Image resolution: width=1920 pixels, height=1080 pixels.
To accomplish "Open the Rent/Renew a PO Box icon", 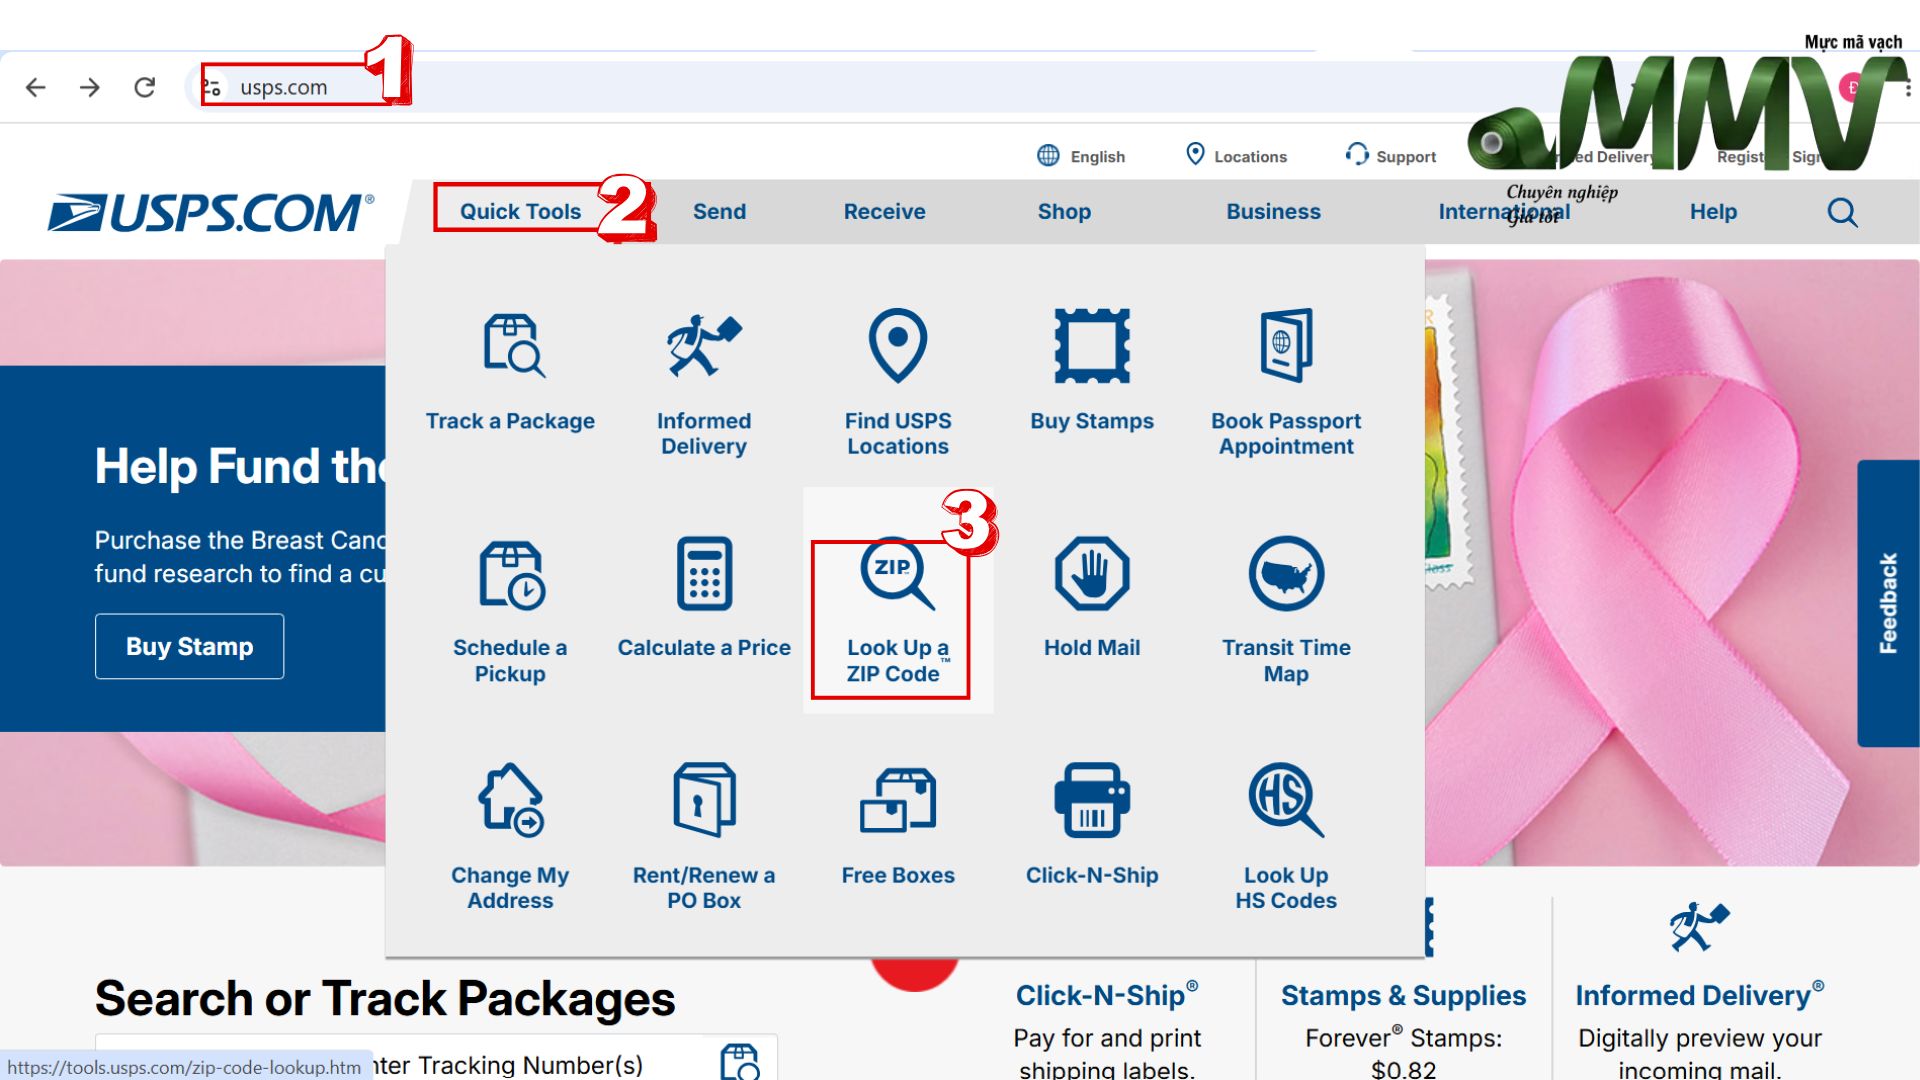I will tap(704, 800).
